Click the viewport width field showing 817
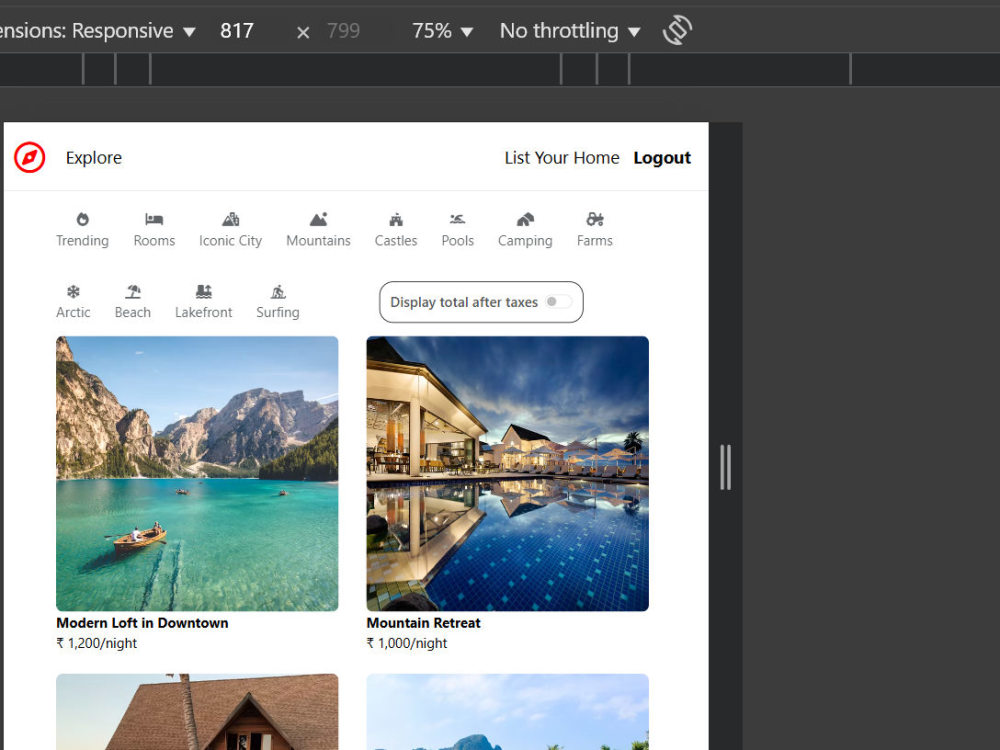This screenshot has height=750, width=1000. point(237,31)
